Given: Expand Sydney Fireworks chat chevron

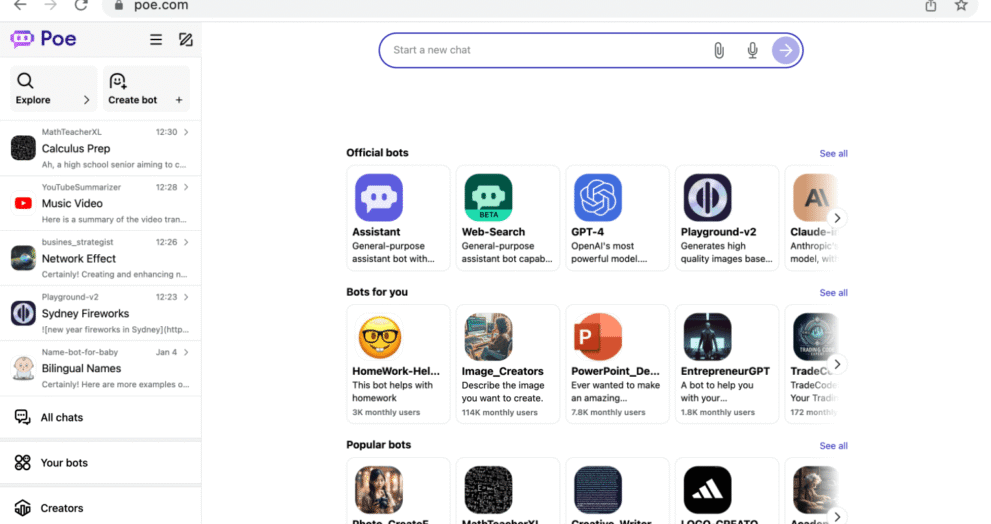Looking at the screenshot, I should point(186,297).
